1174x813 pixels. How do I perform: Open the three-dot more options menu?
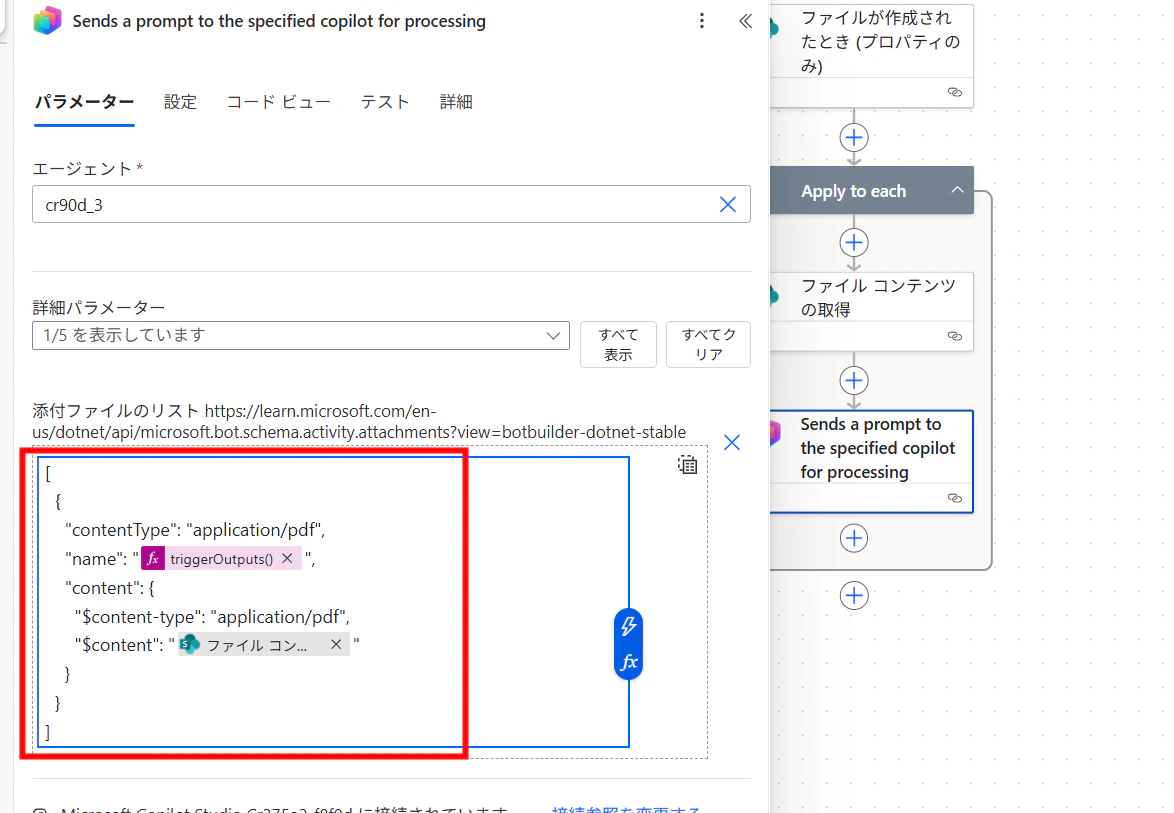702,21
